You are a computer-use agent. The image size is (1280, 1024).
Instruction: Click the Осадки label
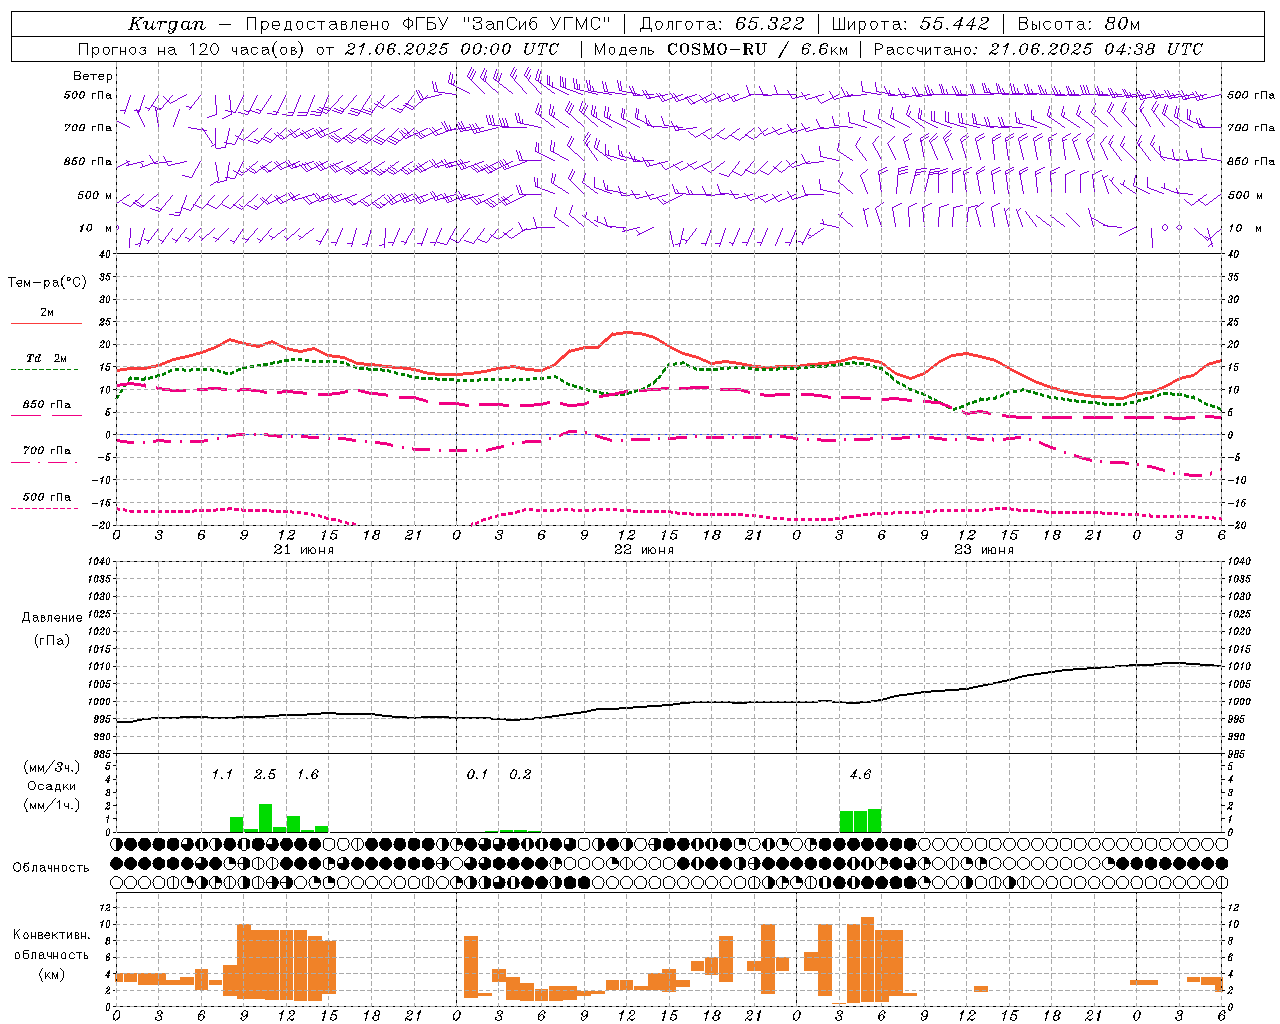pos(51,786)
